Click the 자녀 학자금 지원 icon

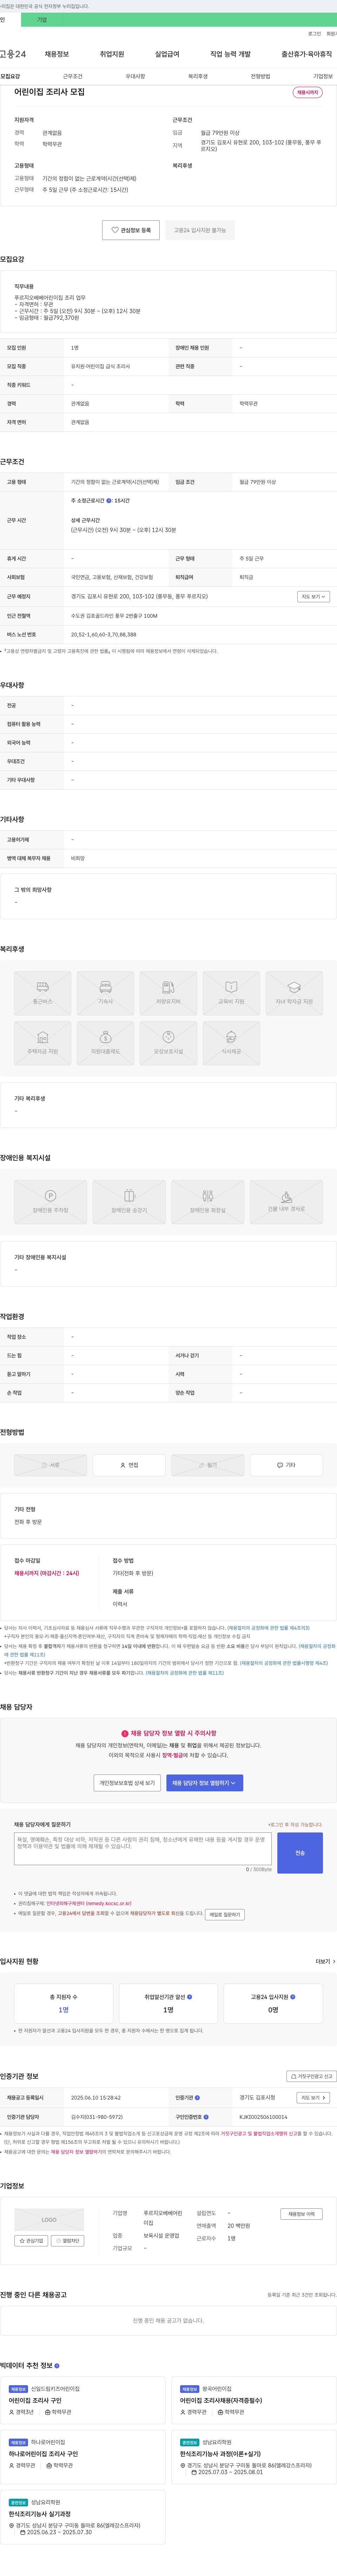tap(294, 993)
